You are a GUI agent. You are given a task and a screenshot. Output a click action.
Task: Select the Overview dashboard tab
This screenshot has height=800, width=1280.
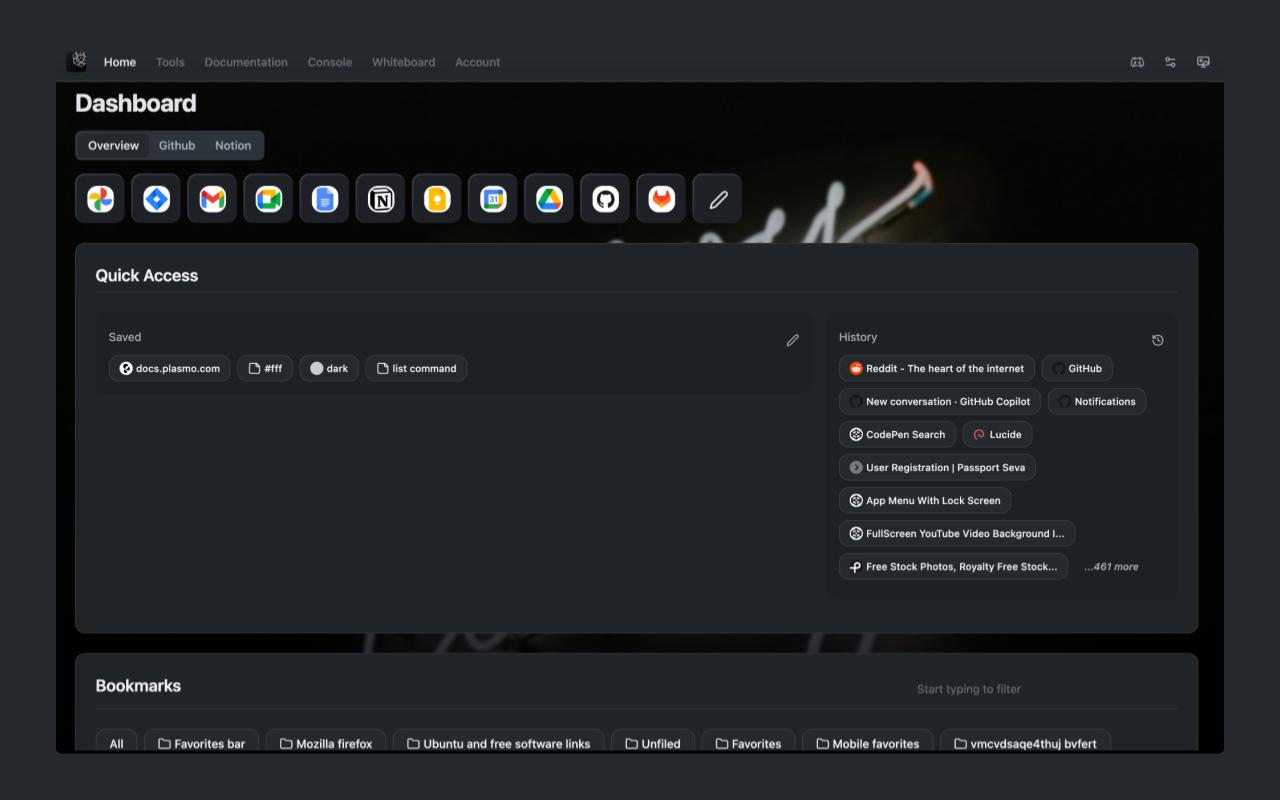113,145
